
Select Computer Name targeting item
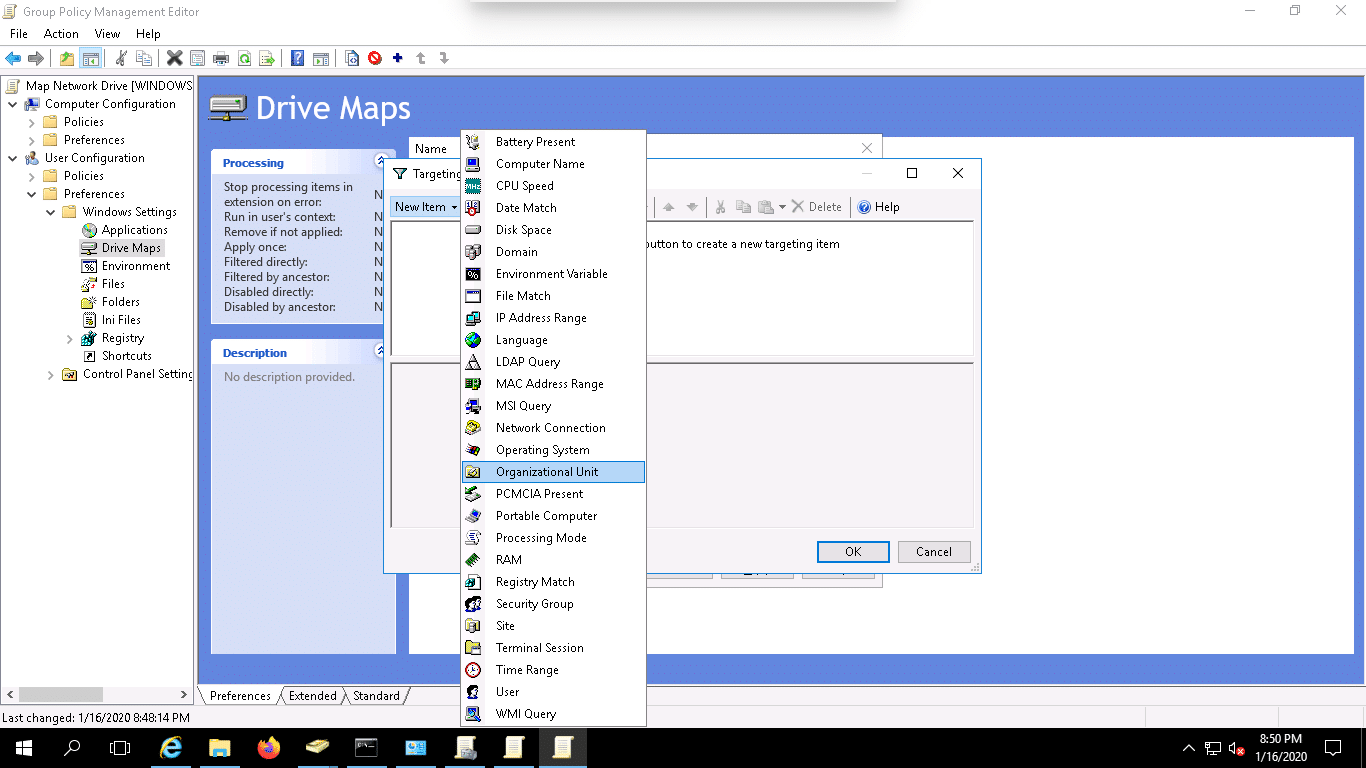553,164
